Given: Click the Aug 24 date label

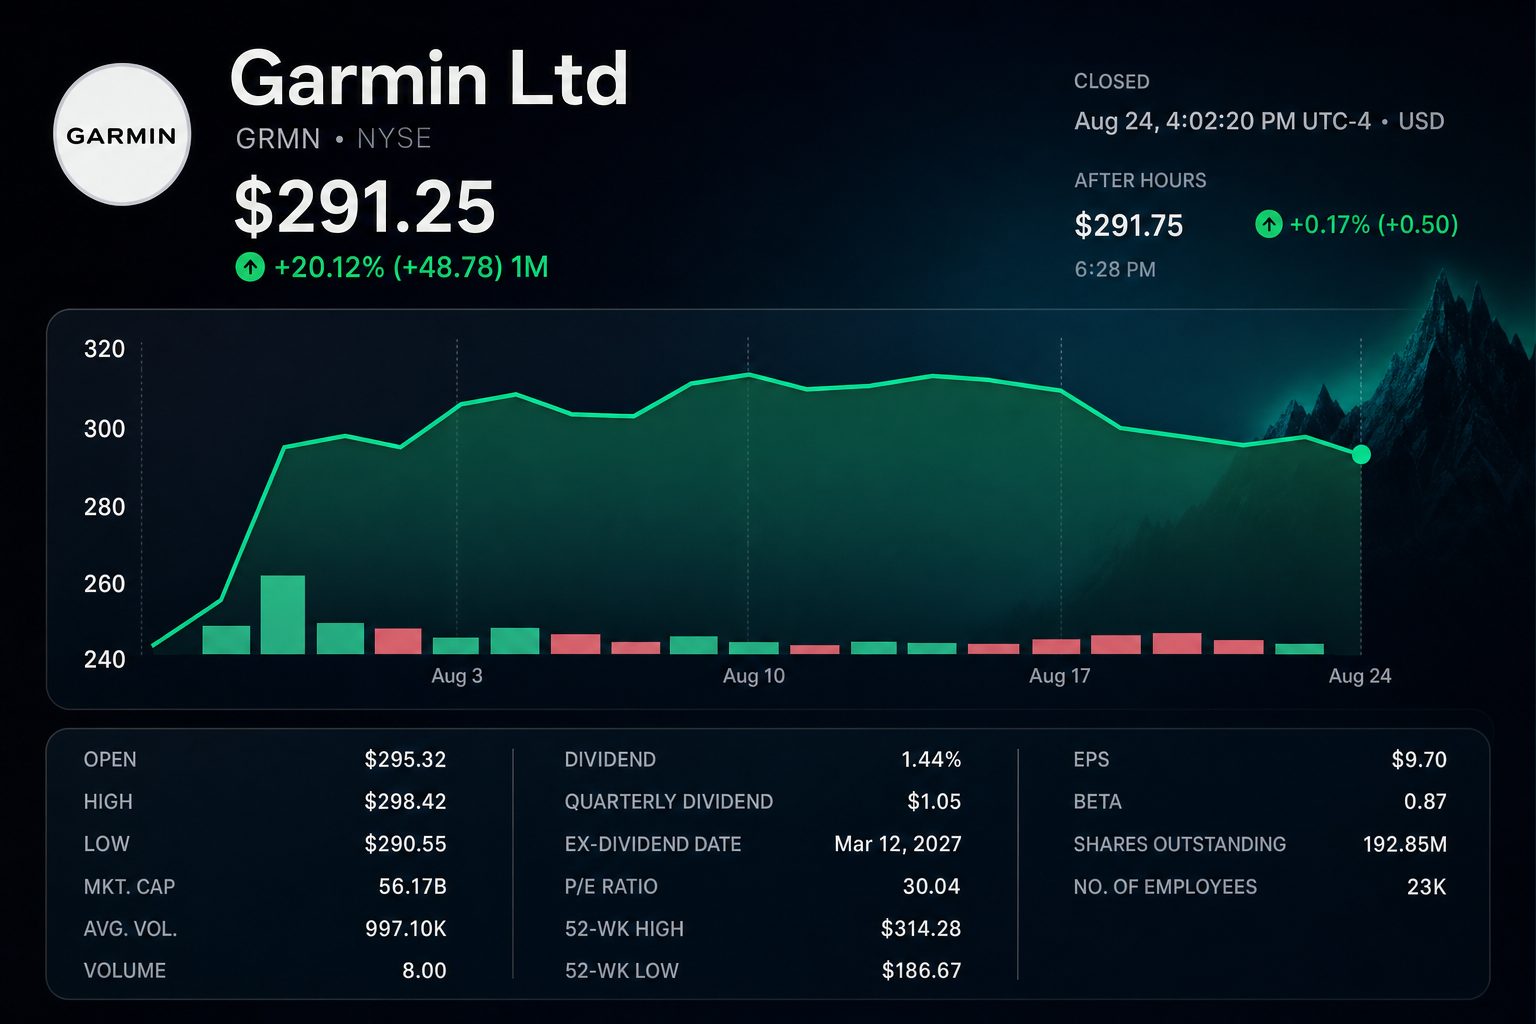Looking at the screenshot, I should 1360,676.
